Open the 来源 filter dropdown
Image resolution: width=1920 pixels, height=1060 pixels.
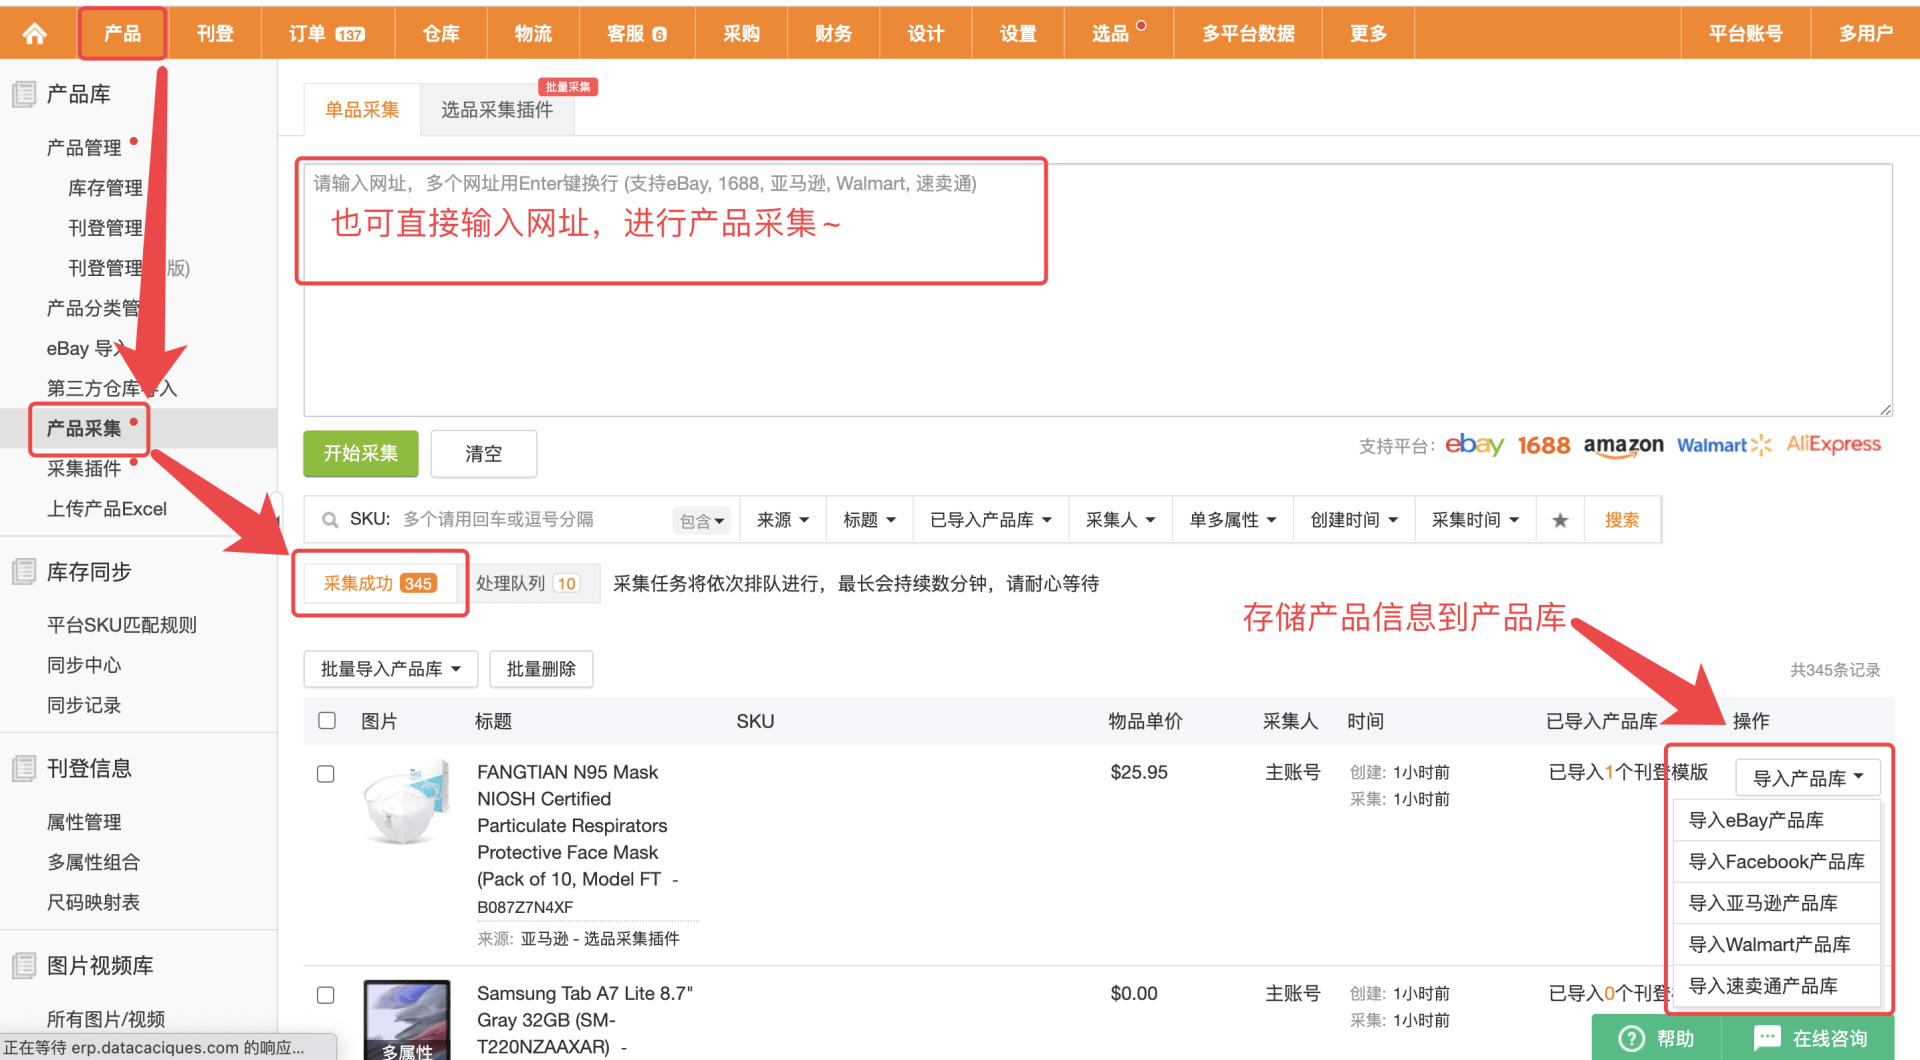click(783, 520)
